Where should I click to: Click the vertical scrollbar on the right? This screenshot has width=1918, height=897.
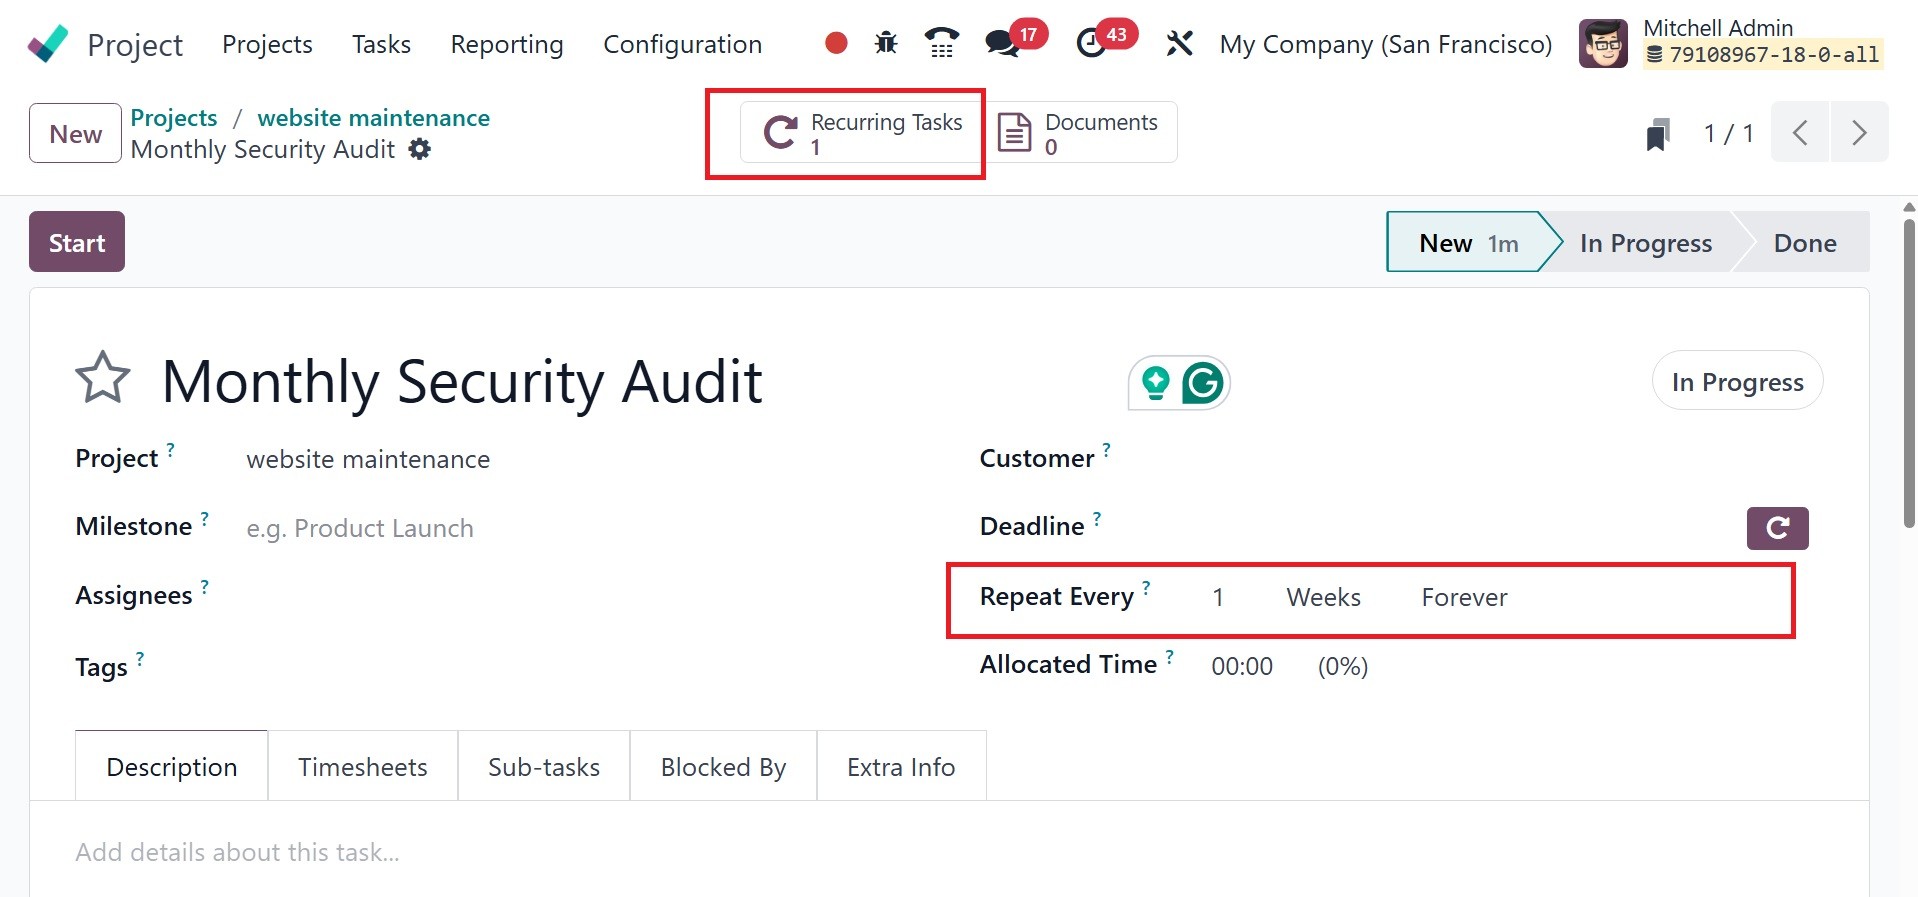pos(1909,370)
